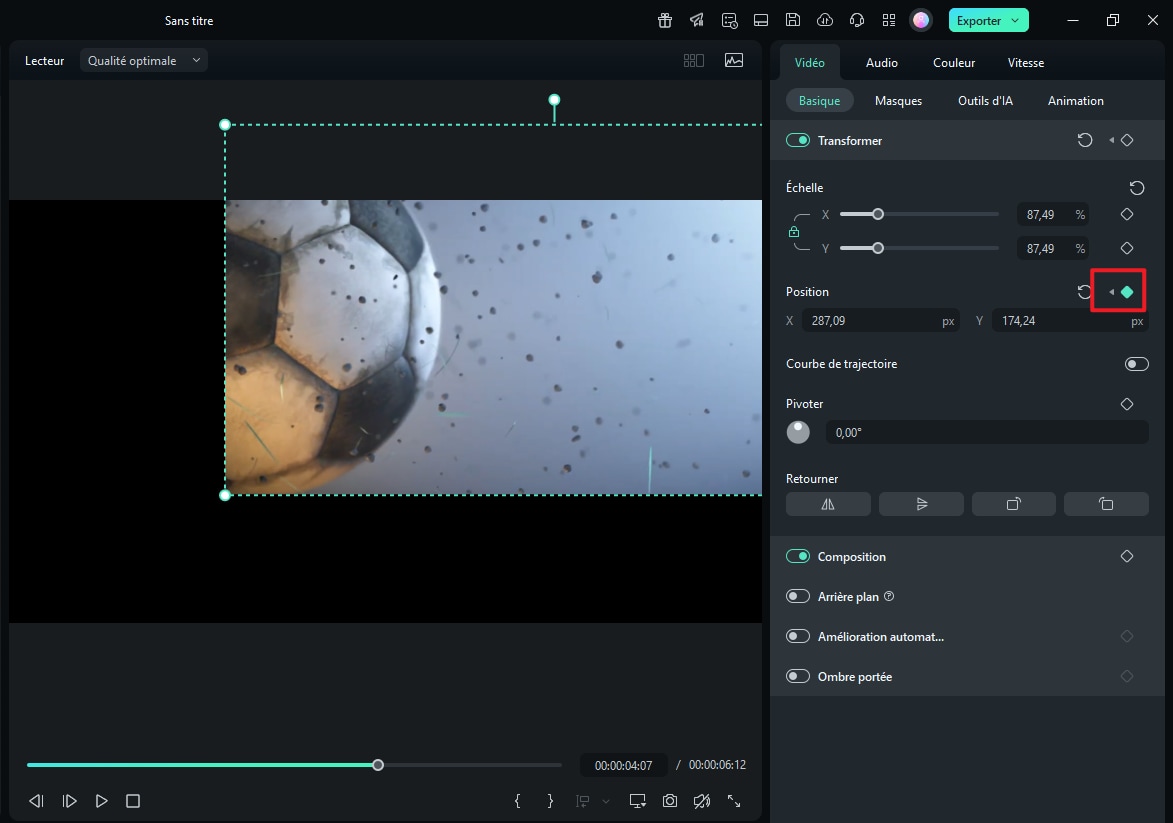The image size is (1173, 823).
Task: Add keyframe for Échelle X
Action: tap(1127, 214)
